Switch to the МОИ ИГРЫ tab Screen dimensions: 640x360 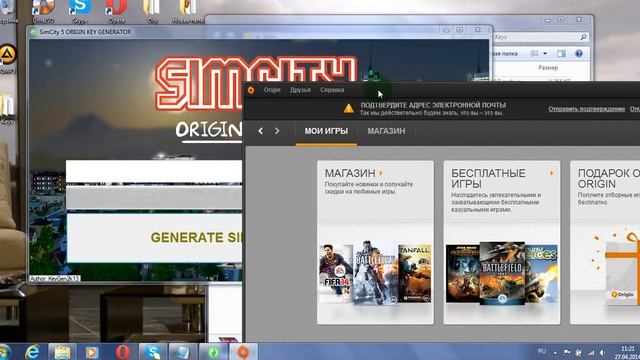click(326, 131)
